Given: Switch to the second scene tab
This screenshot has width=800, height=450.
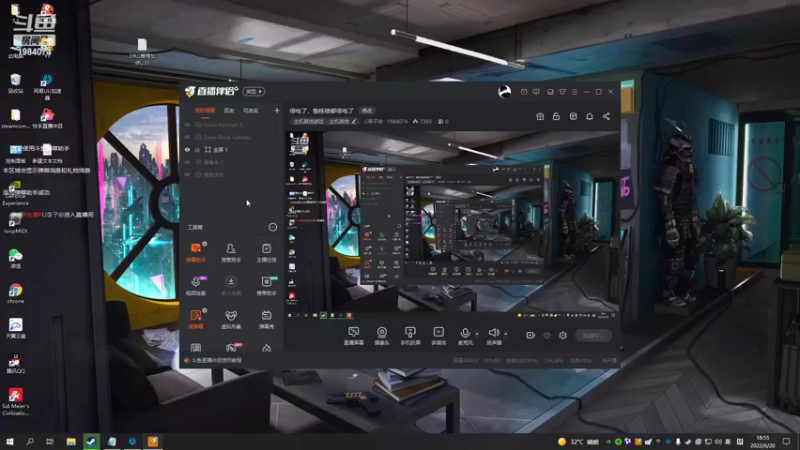Looking at the screenshot, I should point(229,110).
